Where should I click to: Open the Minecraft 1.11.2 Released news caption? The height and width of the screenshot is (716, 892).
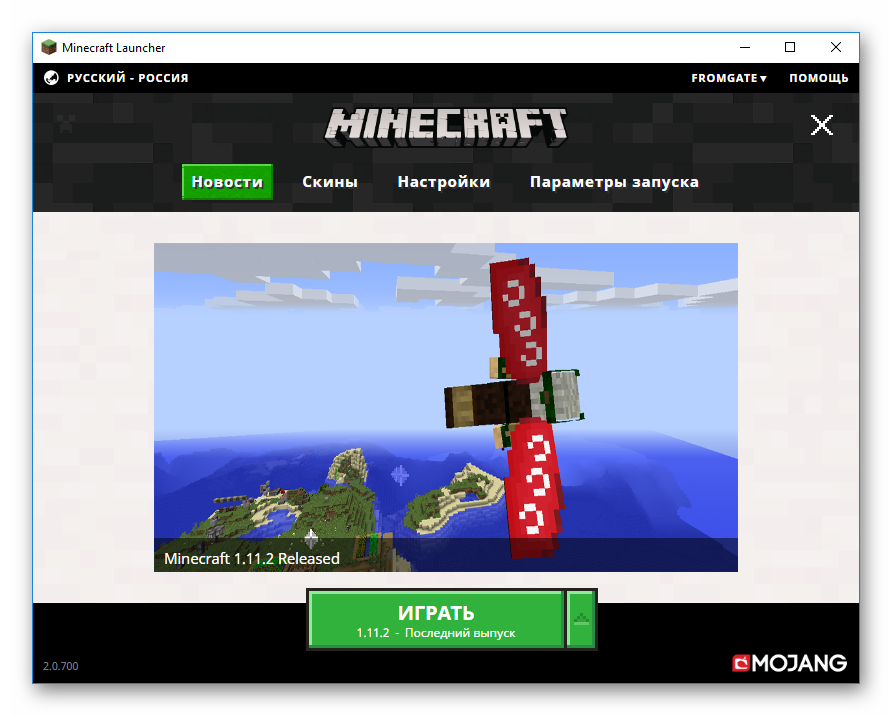click(x=252, y=558)
